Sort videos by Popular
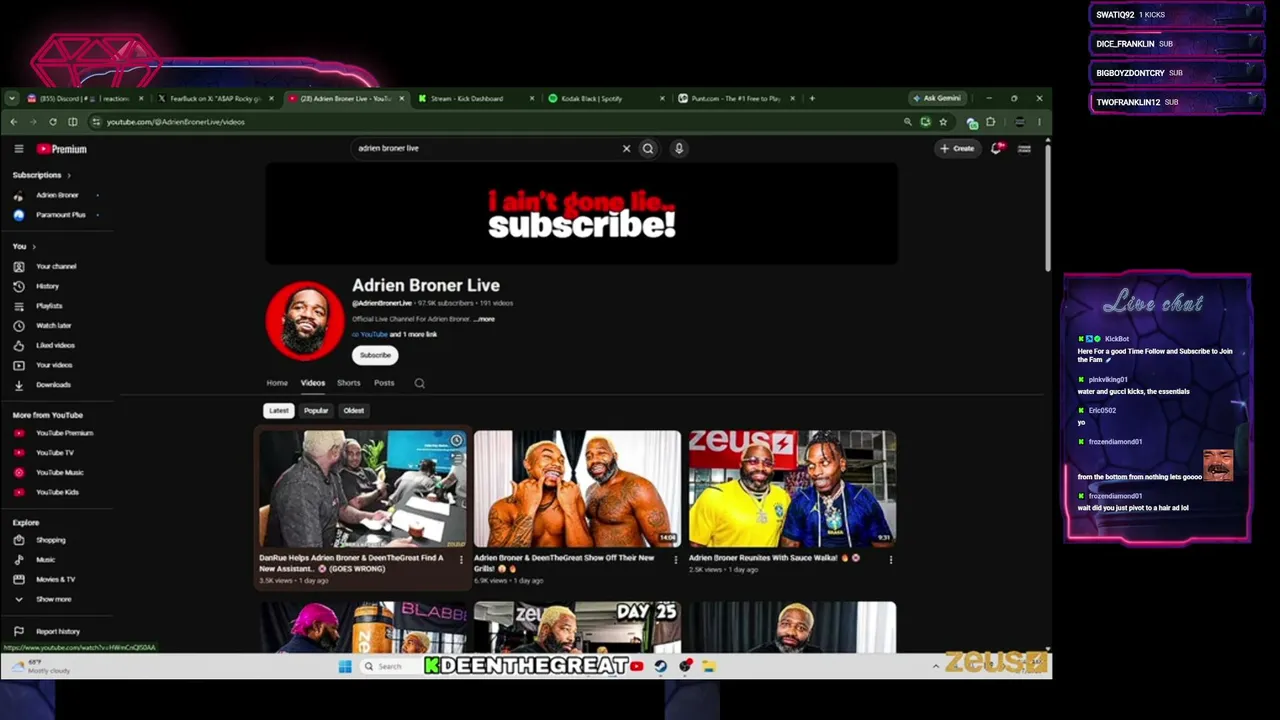Screen dimensions: 1280x720 pos(316,411)
